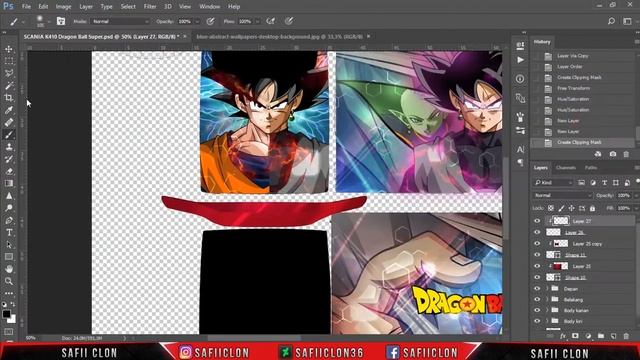The width and height of the screenshot is (640, 360).
Task: Open Opacity dropdown arrow in options bar
Action: coord(197,21)
